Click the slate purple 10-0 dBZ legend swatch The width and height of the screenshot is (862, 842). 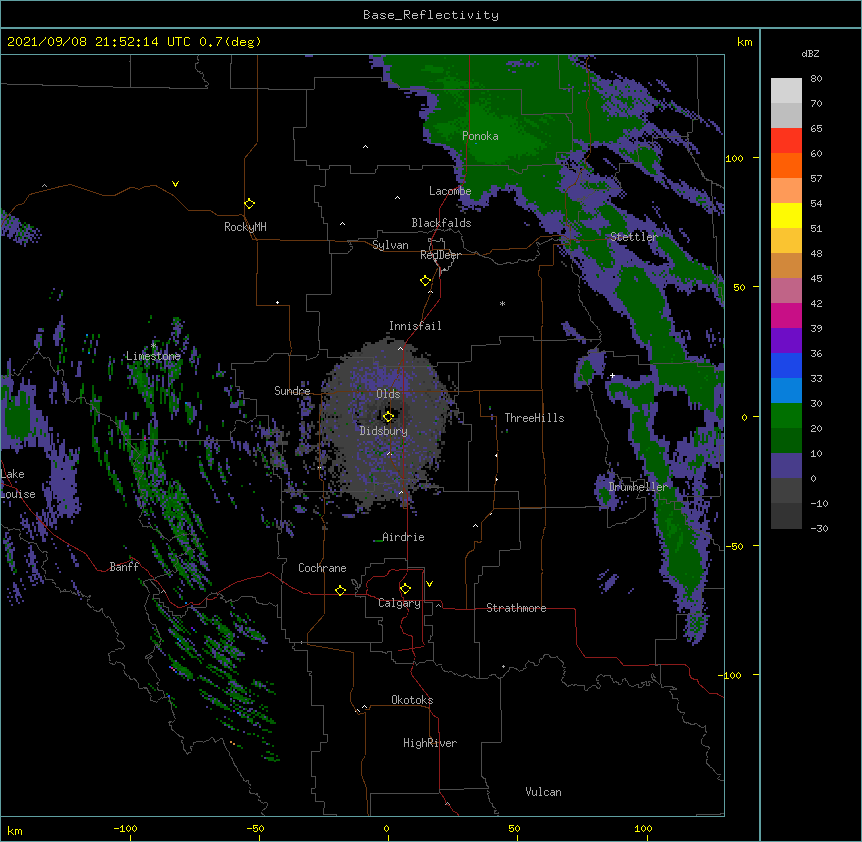pyautogui.click(x=786, y=466)
